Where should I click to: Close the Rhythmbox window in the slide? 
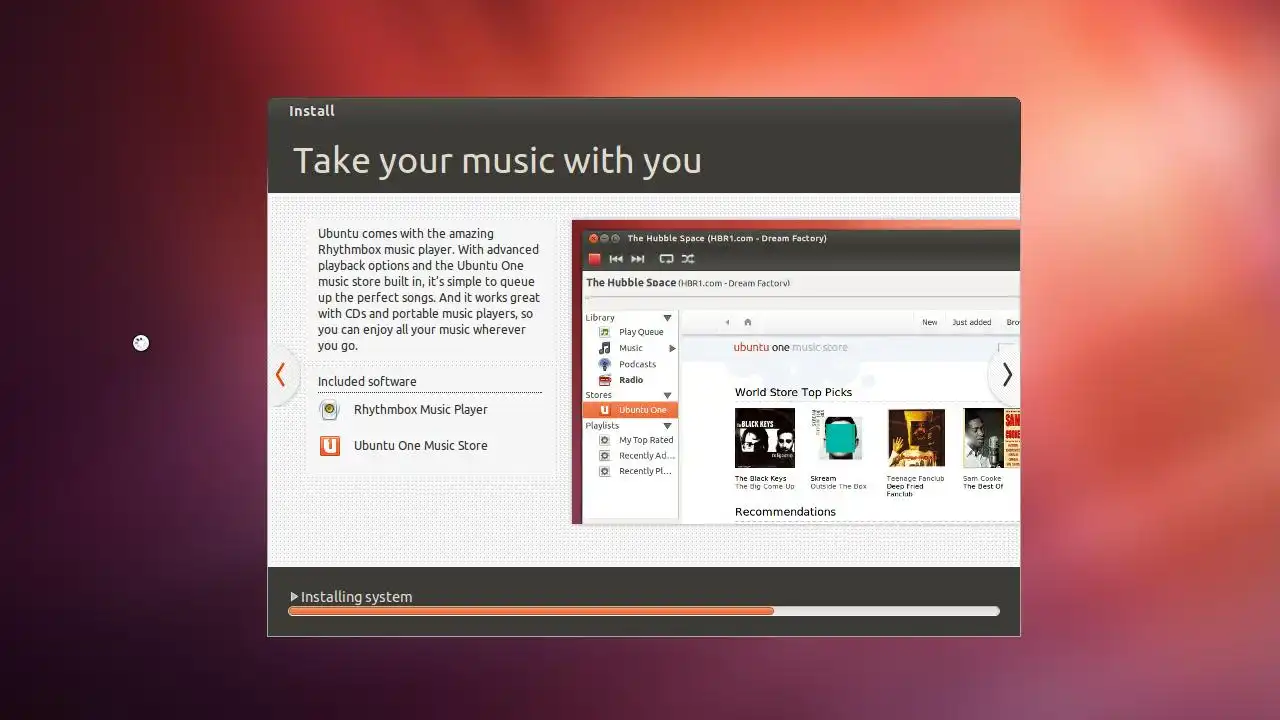click(593, 238)
